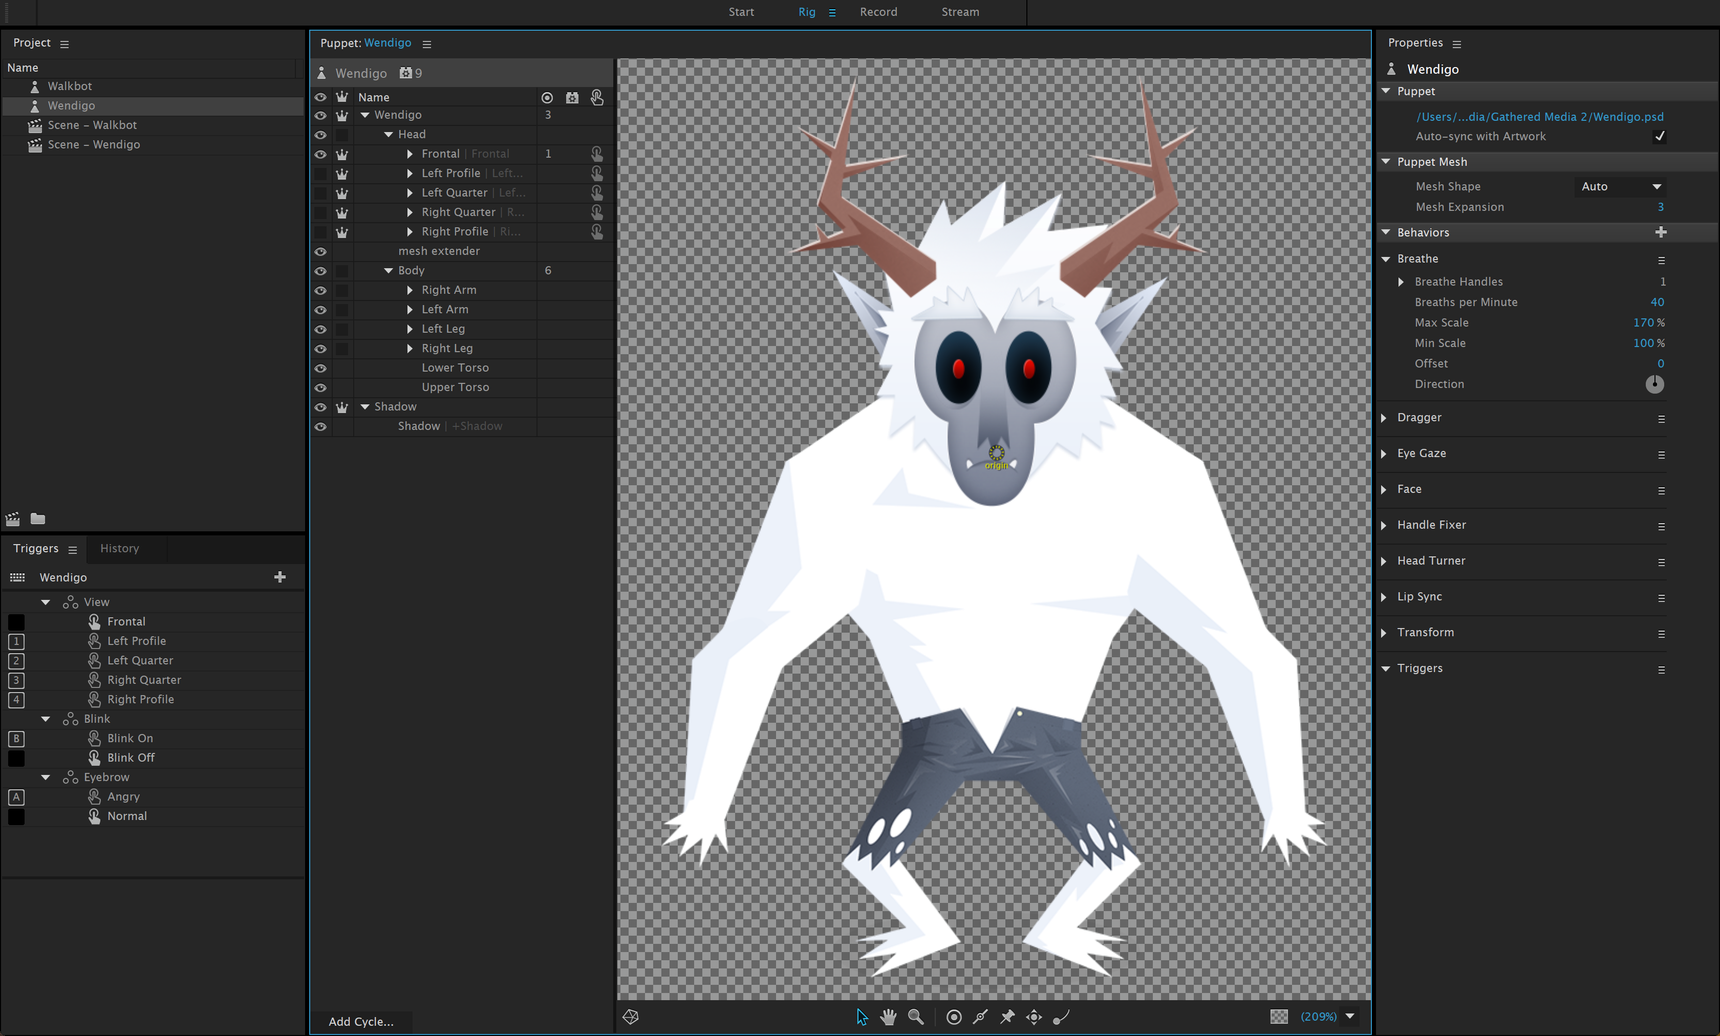Collapse the Wendigo layer group

tap(365, 115)
